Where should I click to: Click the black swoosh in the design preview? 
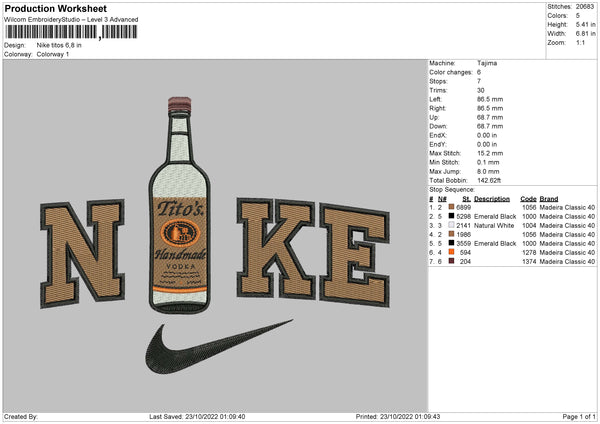click(x=219, y=346)
